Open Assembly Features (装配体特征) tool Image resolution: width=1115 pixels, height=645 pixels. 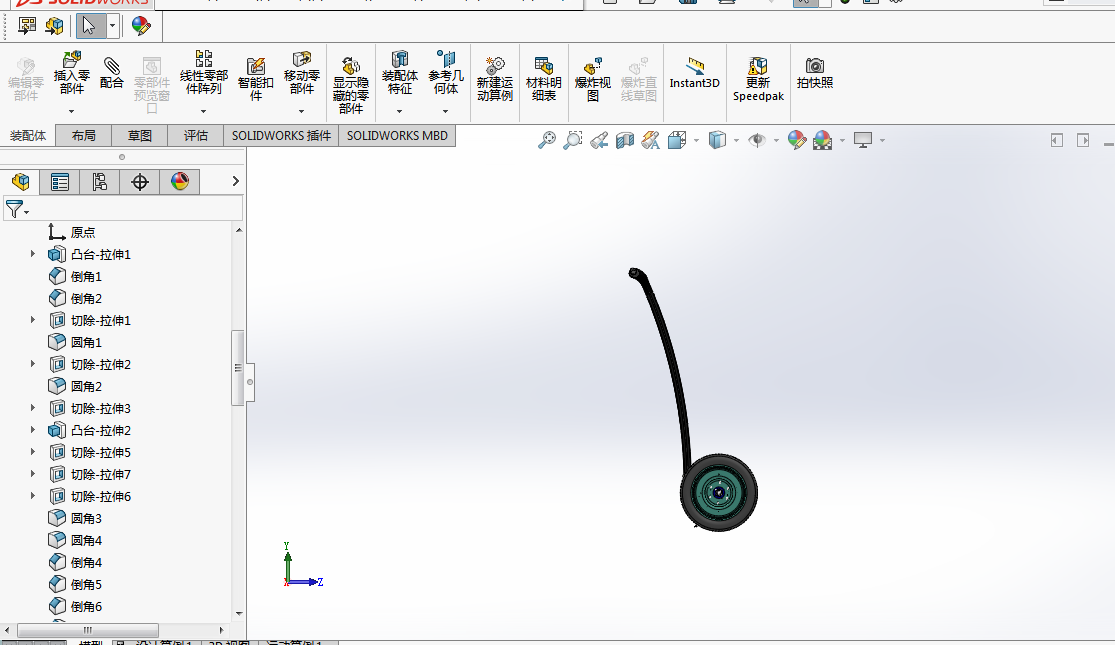coord(400,73)
